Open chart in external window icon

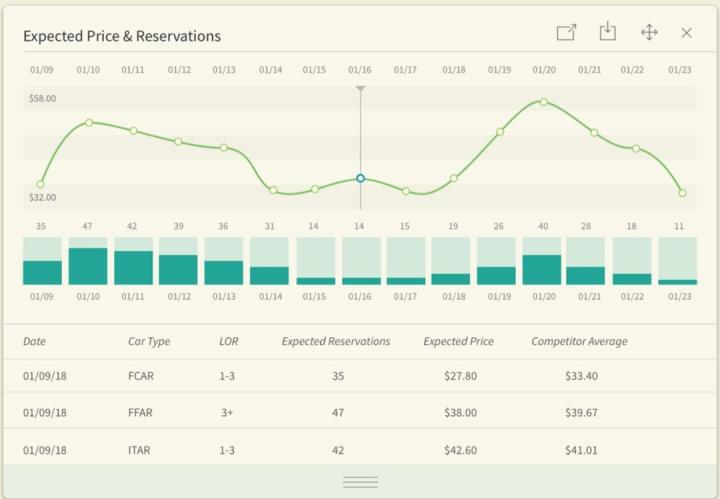click(566, 33)
